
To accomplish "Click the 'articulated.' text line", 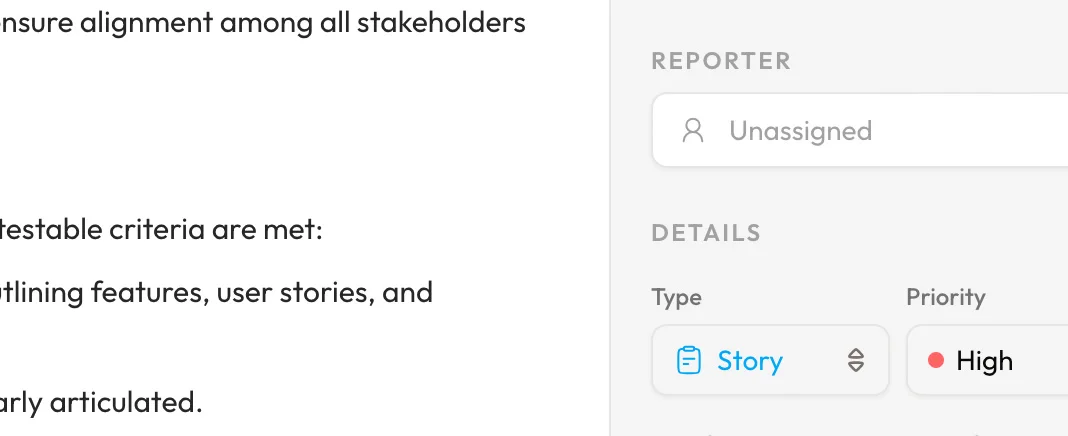I will point(100,403).
